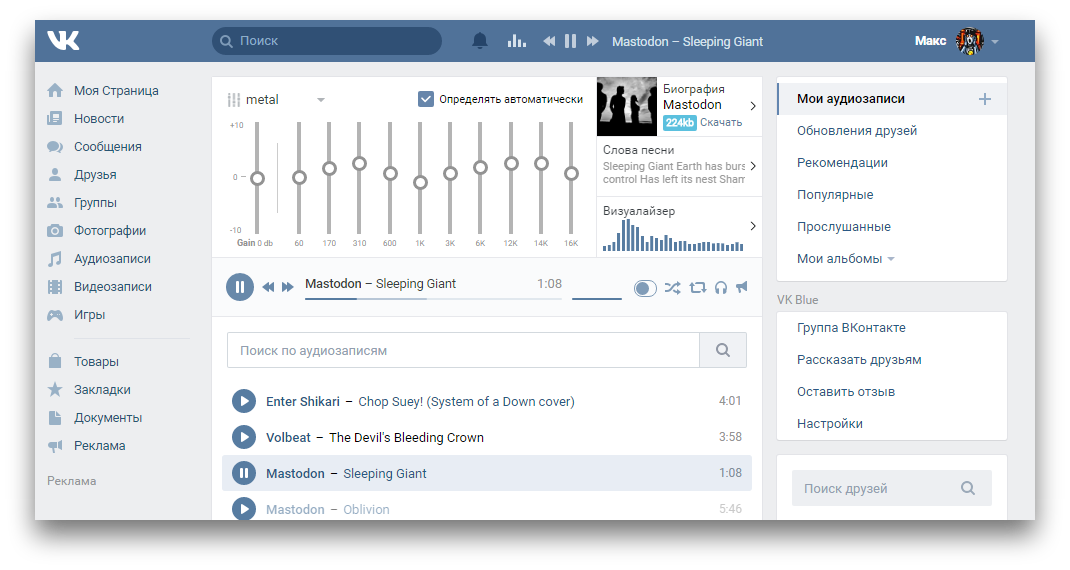
Task: Rewind using player previous icon
Action: pos(268,287)
